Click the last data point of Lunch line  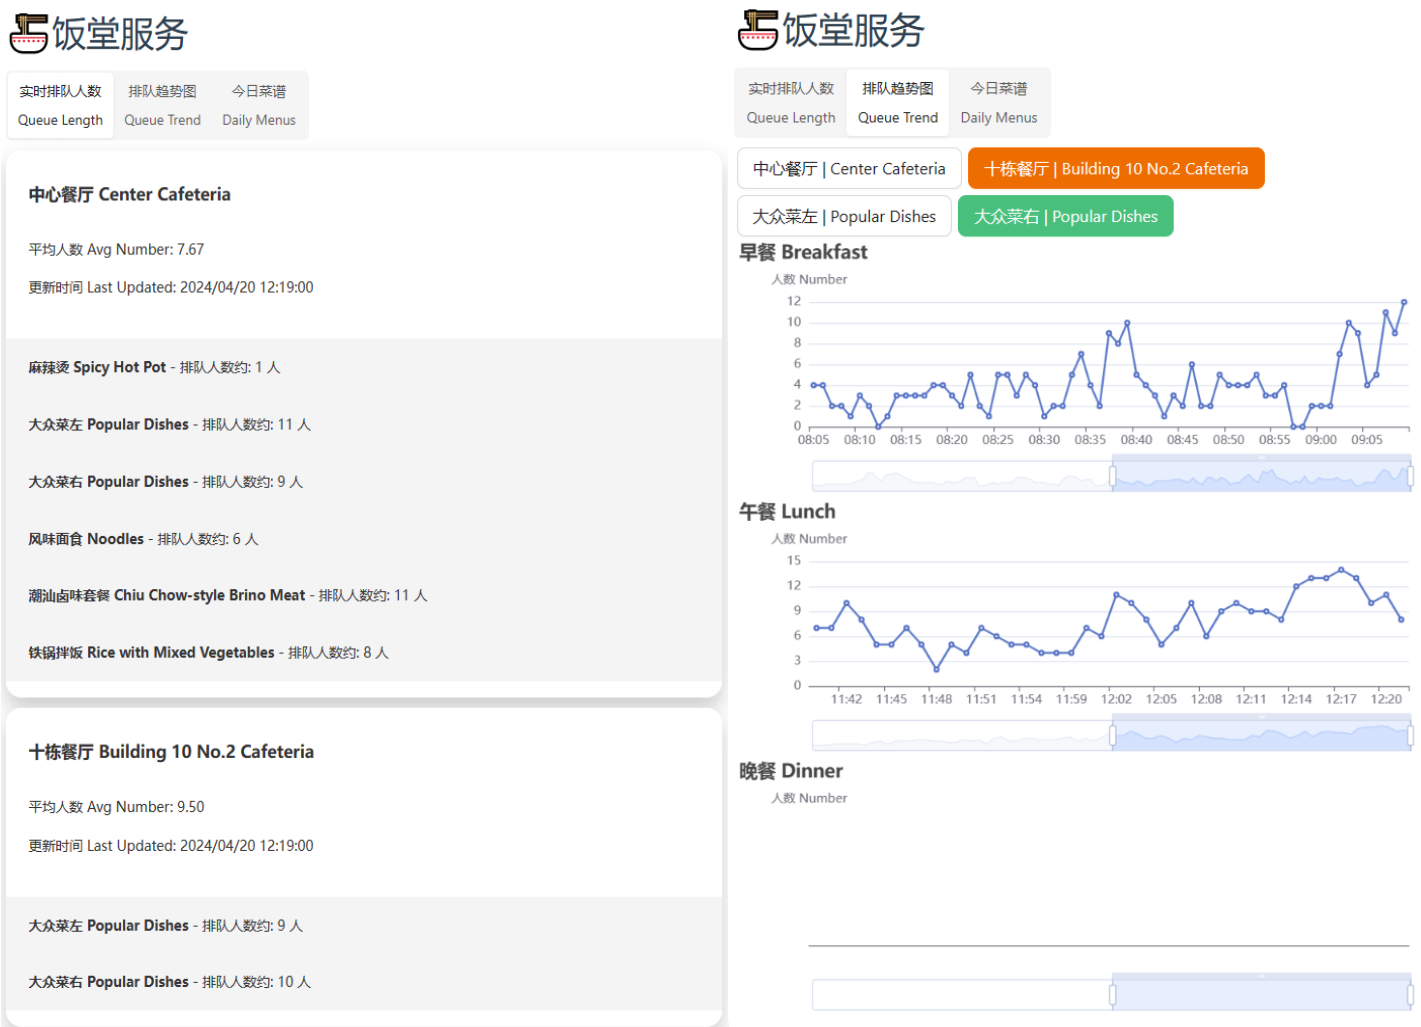tap(1401, 620)
